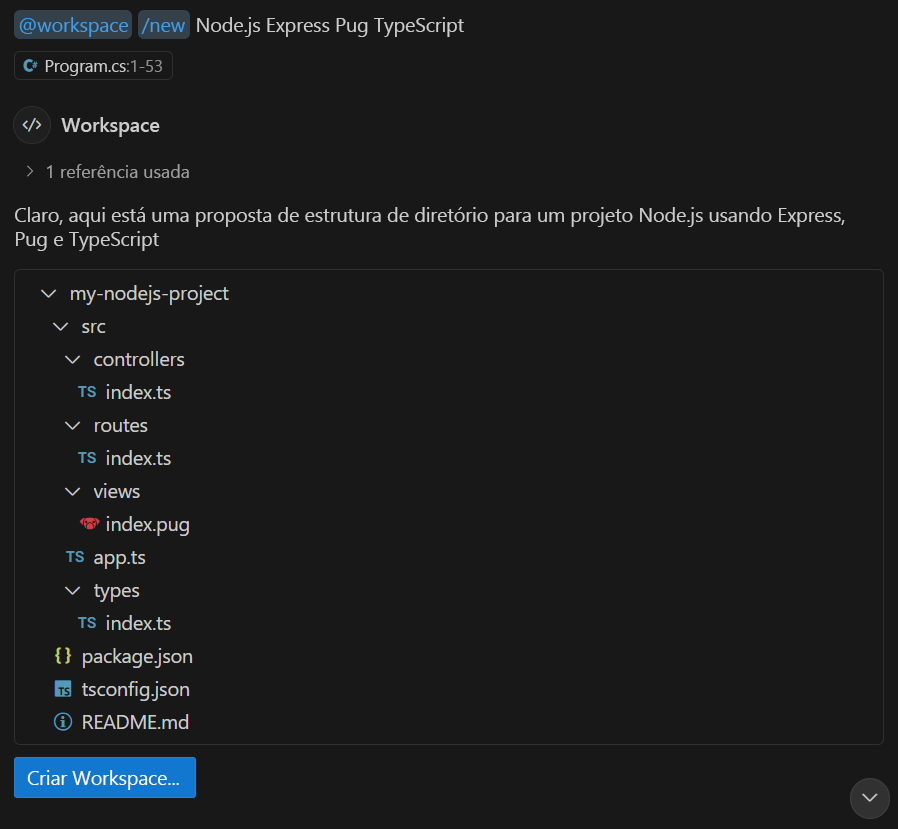Select the /new command chip
The height and width of the screenshot is (829, 898).
[x=163, y=24]
